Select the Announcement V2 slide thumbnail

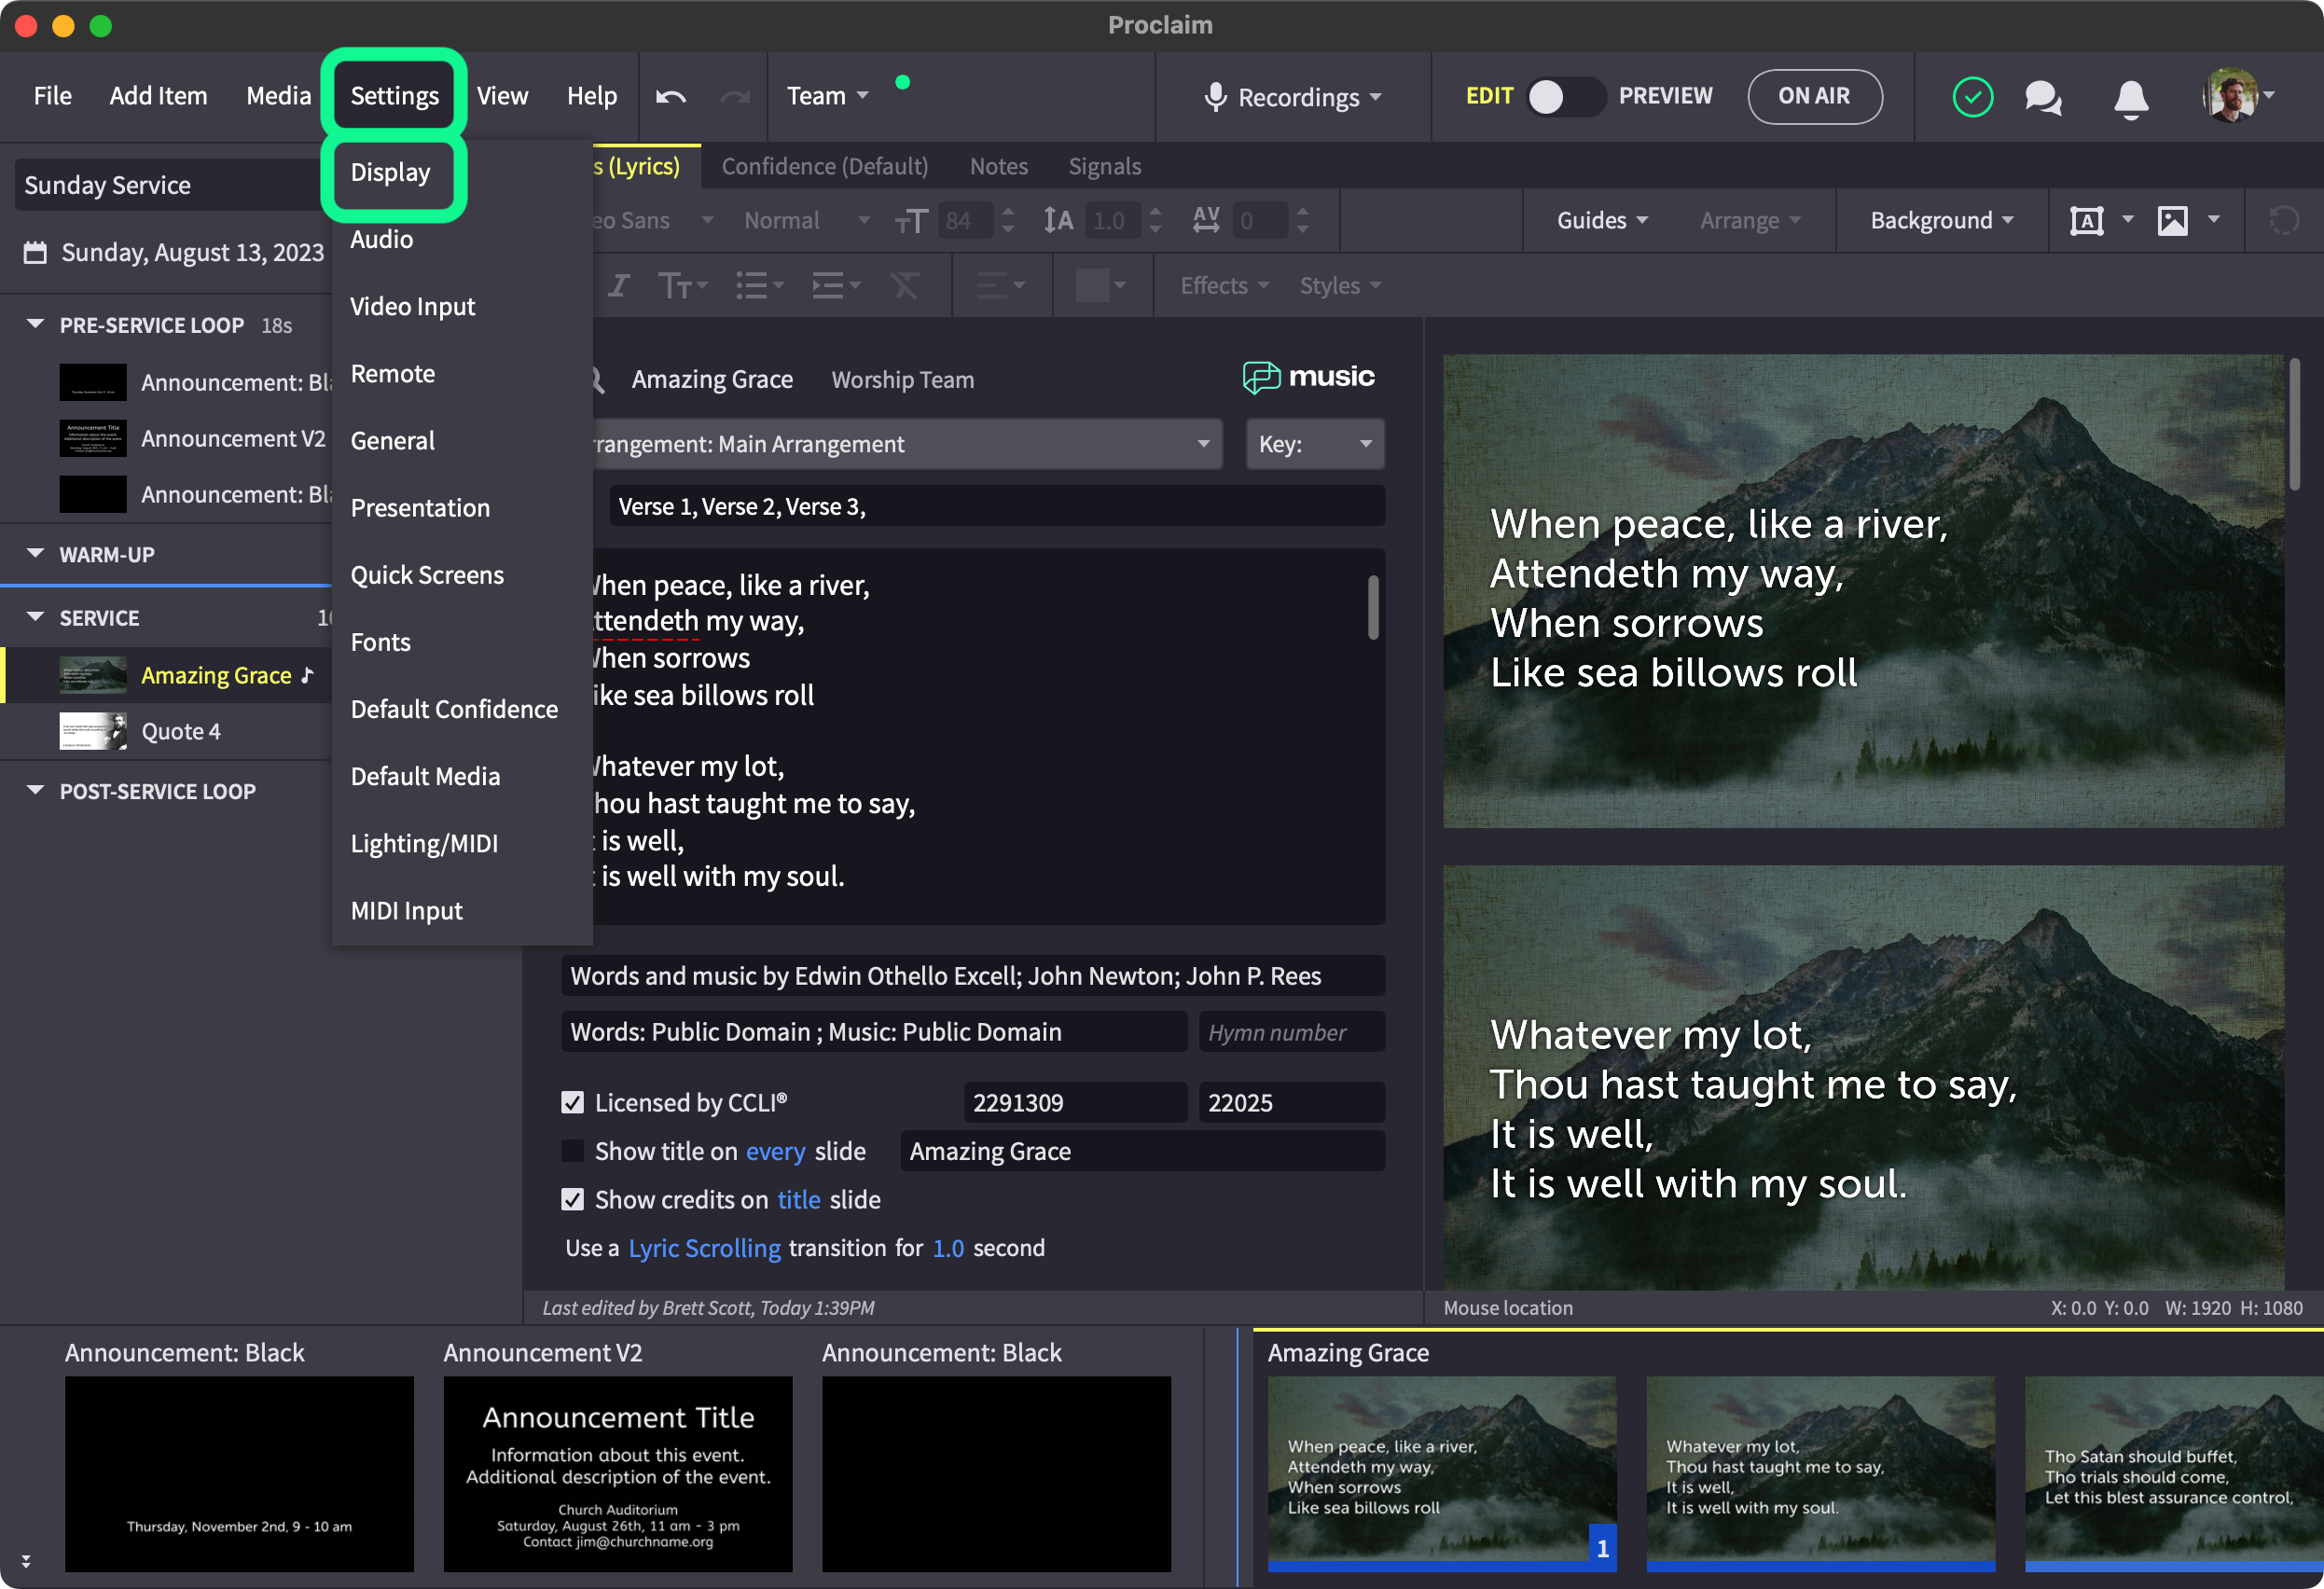click(x=617, y=1473)
